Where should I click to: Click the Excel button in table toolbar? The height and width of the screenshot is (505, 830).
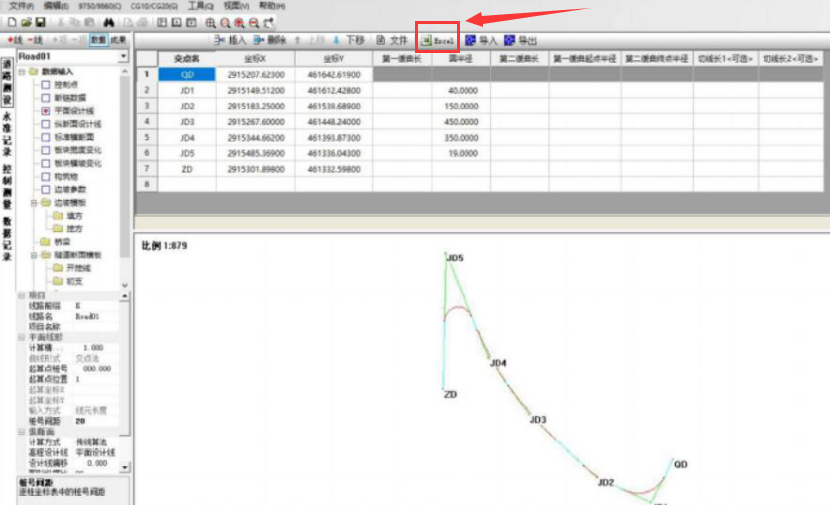pos(438,41)
